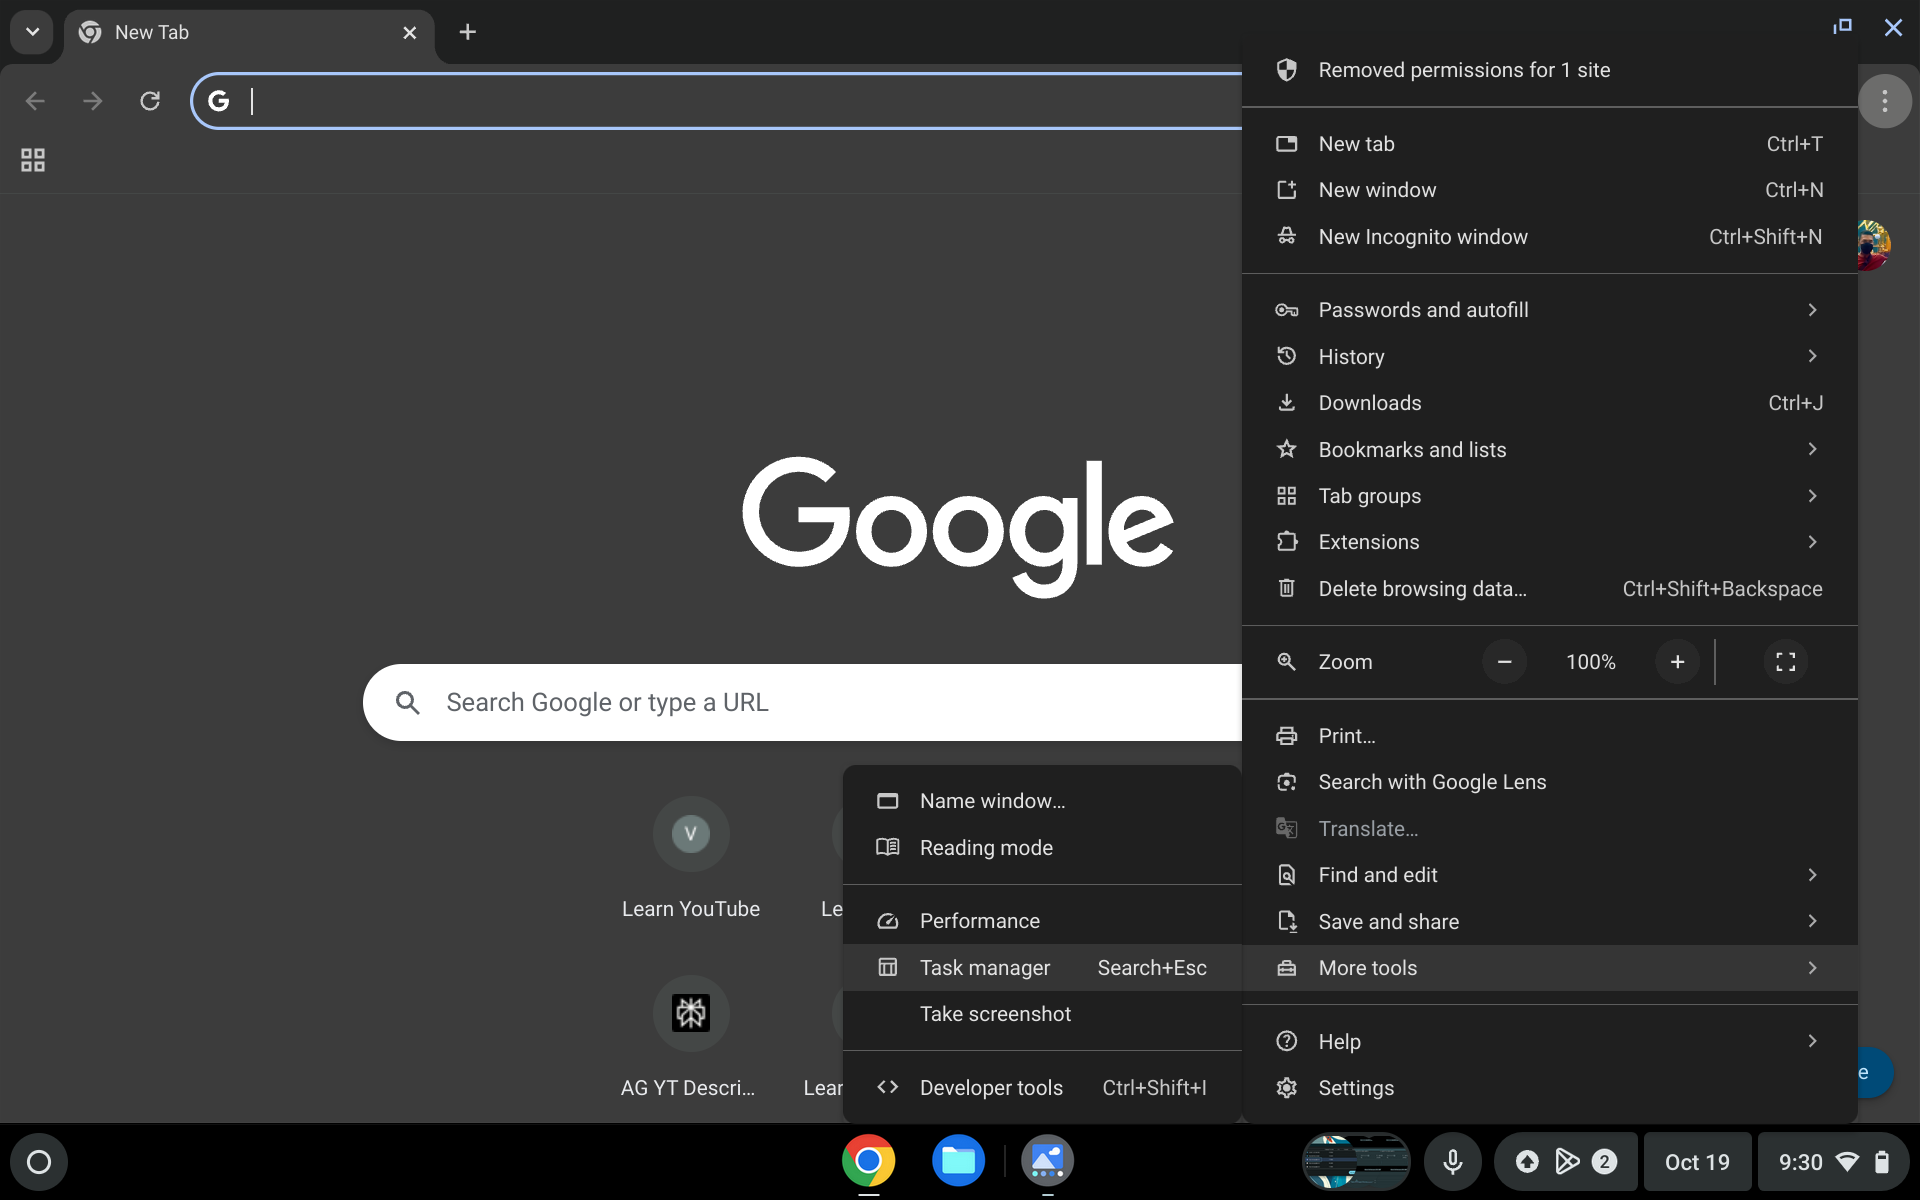Viewport: 1920px width, 1200px height.
Task: Expand the Help submenu
Action: (1549, 1042)
